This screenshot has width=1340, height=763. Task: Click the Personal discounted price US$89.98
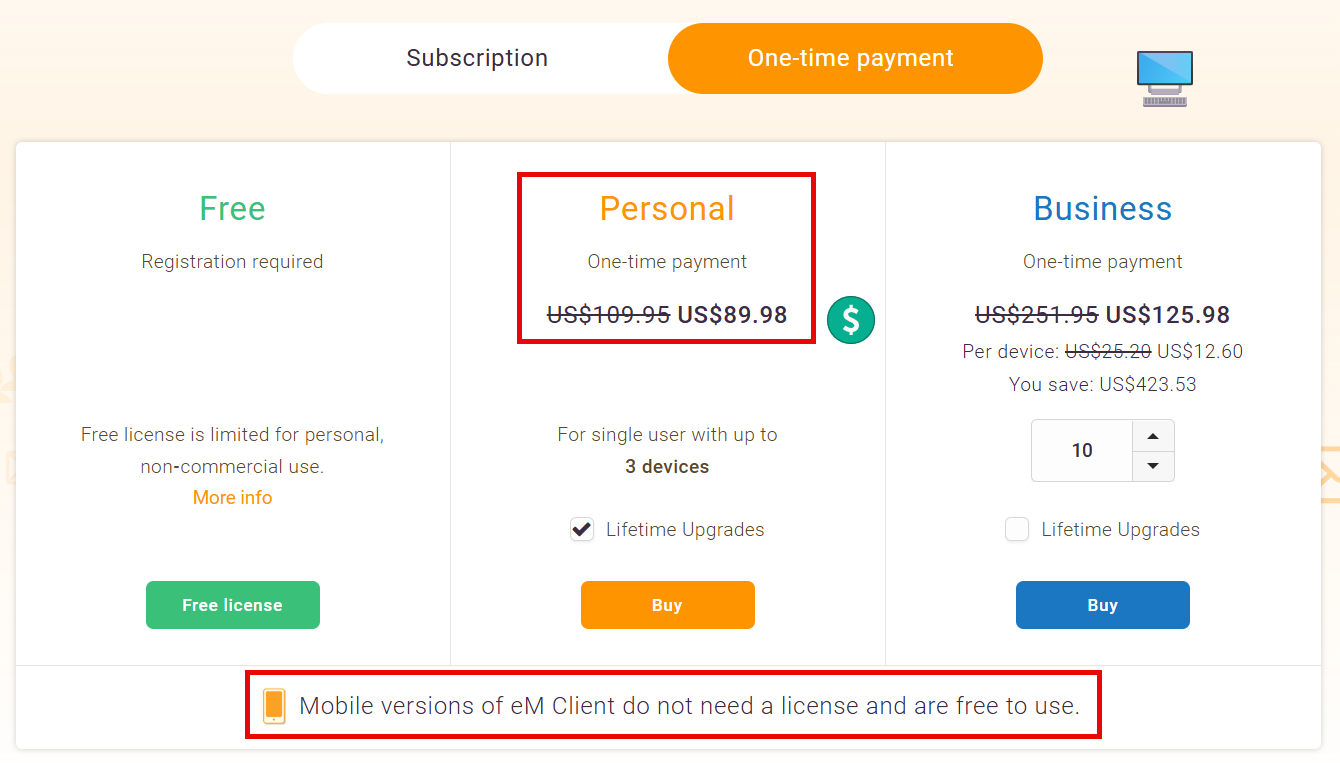click(x=733, y=315)
